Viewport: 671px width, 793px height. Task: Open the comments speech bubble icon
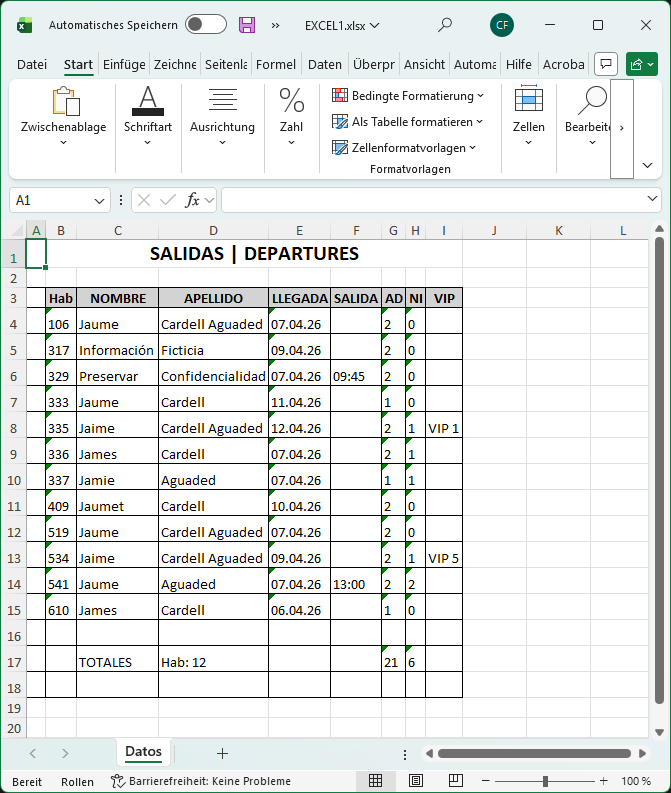coord(605,64)
